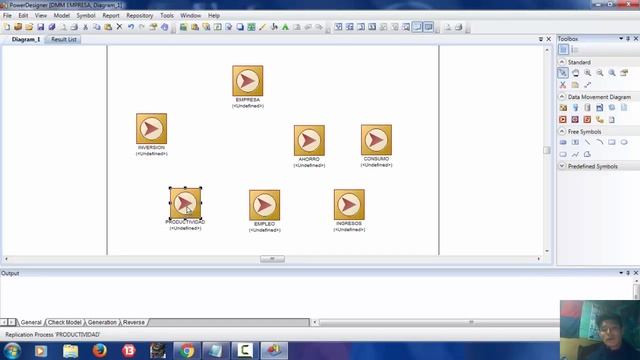This screenshot has height=360, width=640.
Task: Open the Tools menu
Action: pos(167,16)
